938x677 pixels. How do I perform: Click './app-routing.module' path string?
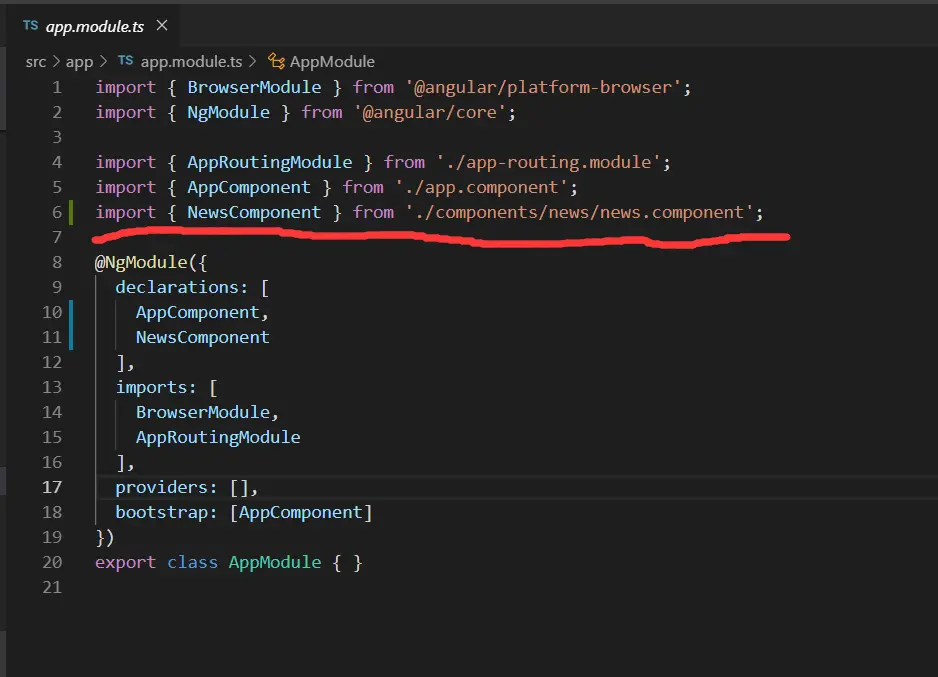[x=549, y=162]
